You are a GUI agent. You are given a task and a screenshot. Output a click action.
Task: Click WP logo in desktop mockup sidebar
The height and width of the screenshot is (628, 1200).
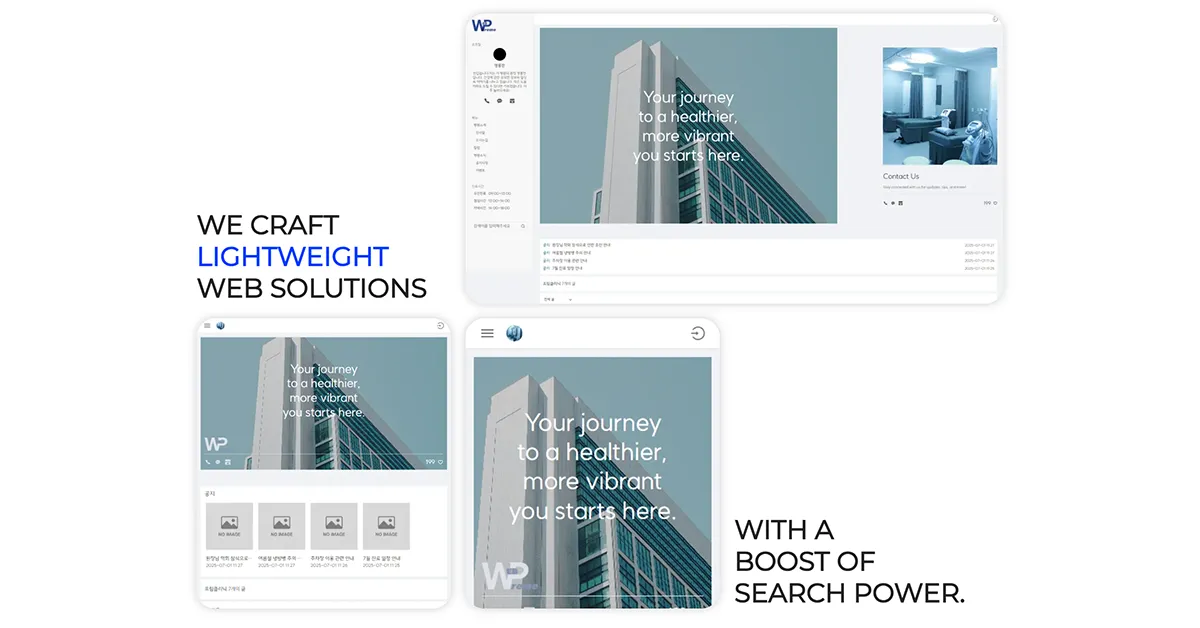484,26
